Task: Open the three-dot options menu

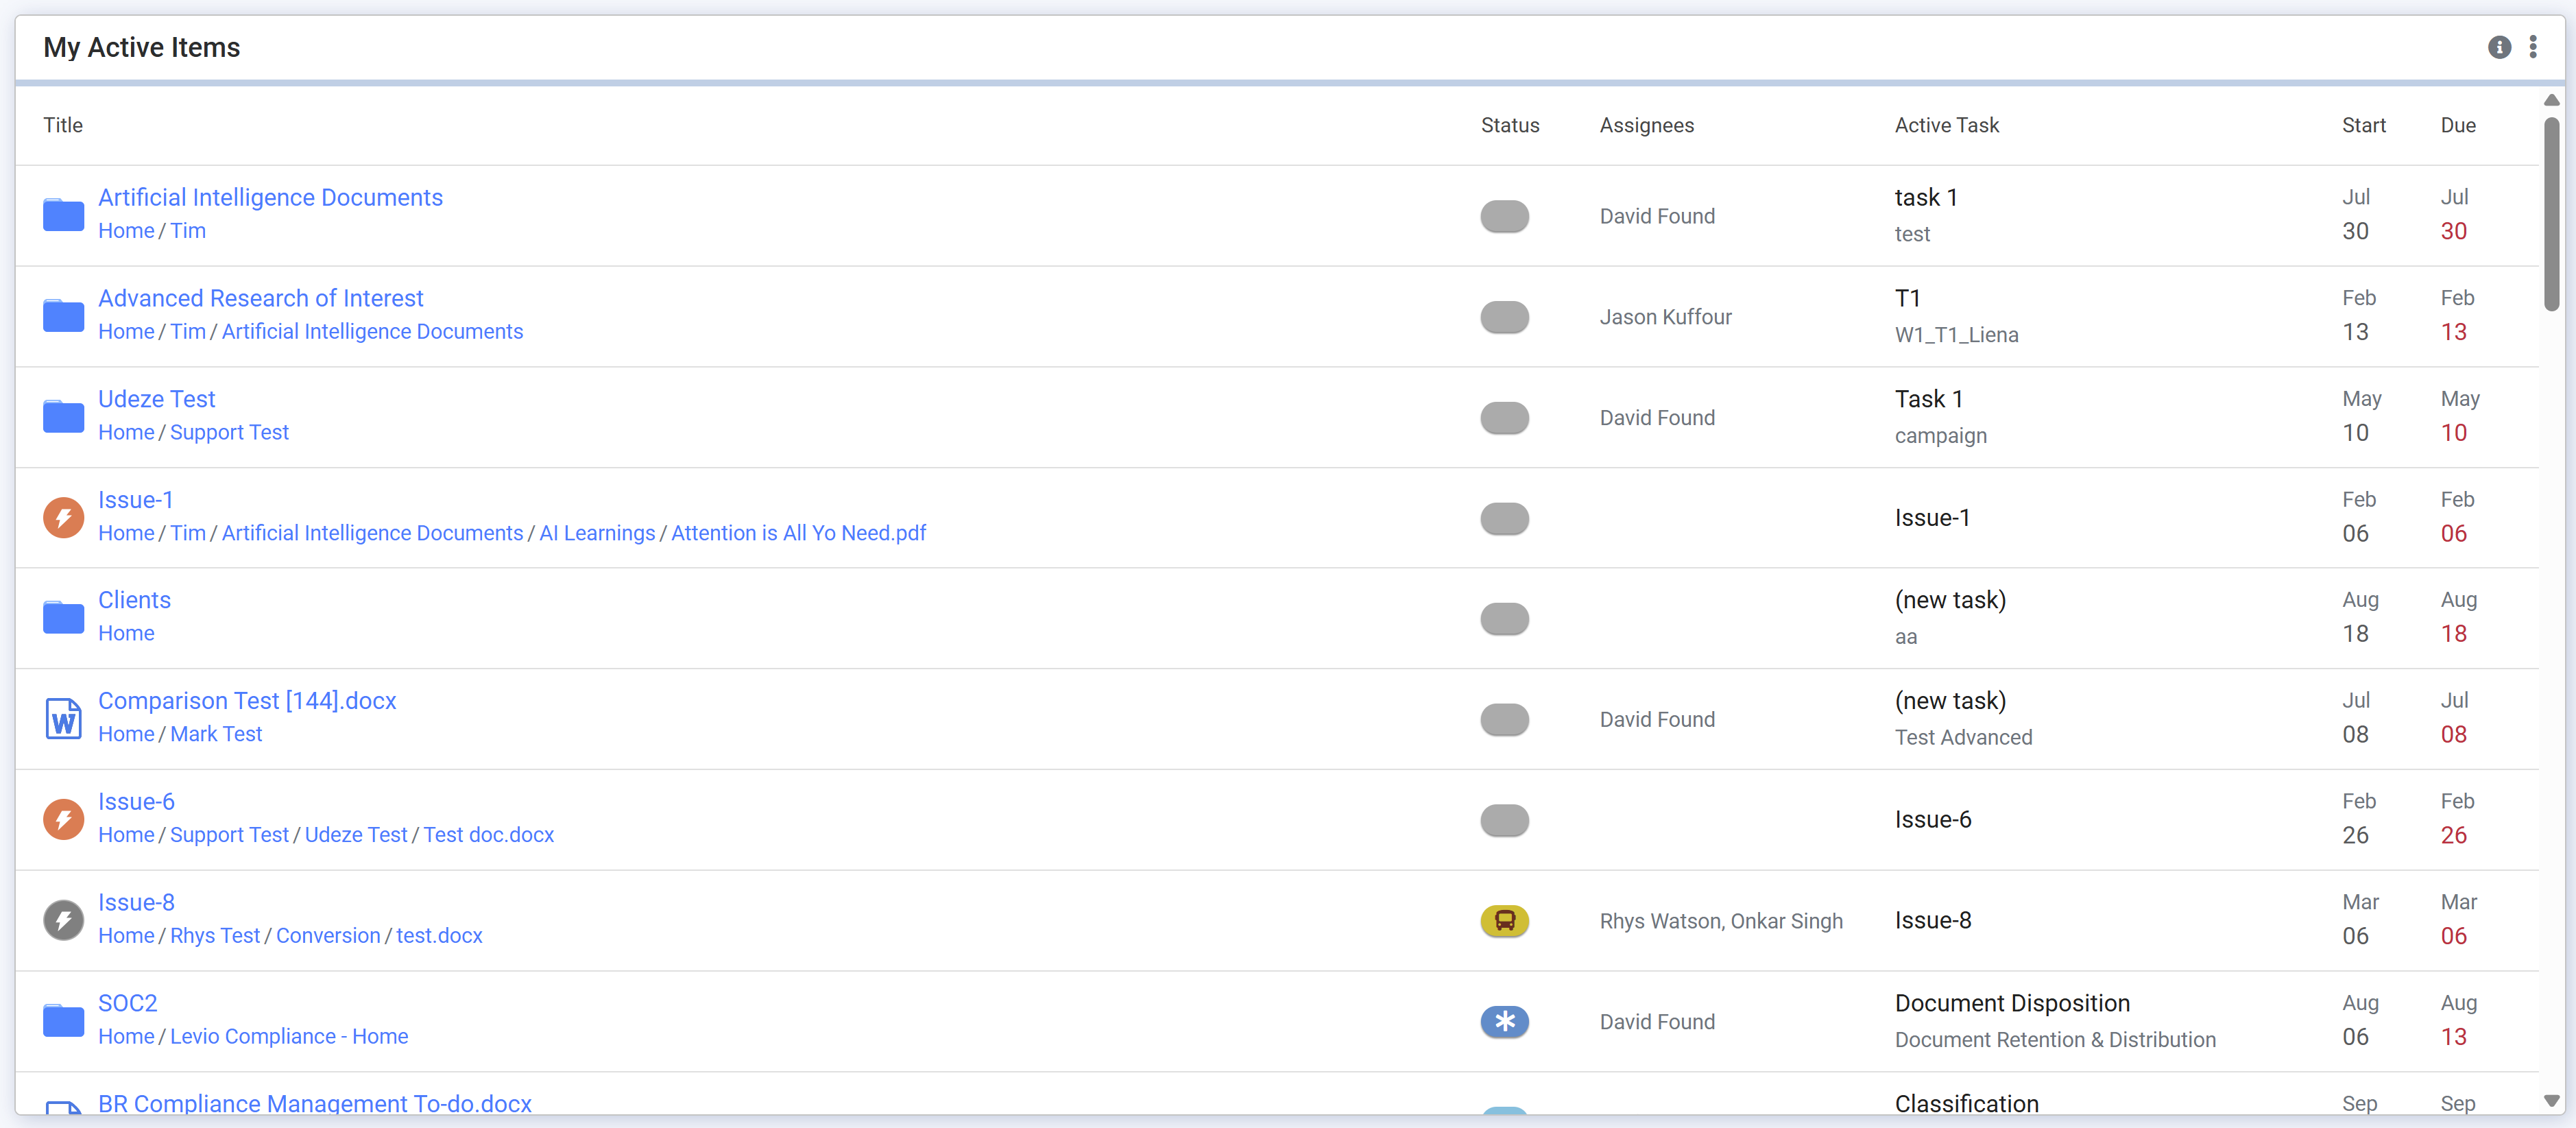Action: (2532, 47)
